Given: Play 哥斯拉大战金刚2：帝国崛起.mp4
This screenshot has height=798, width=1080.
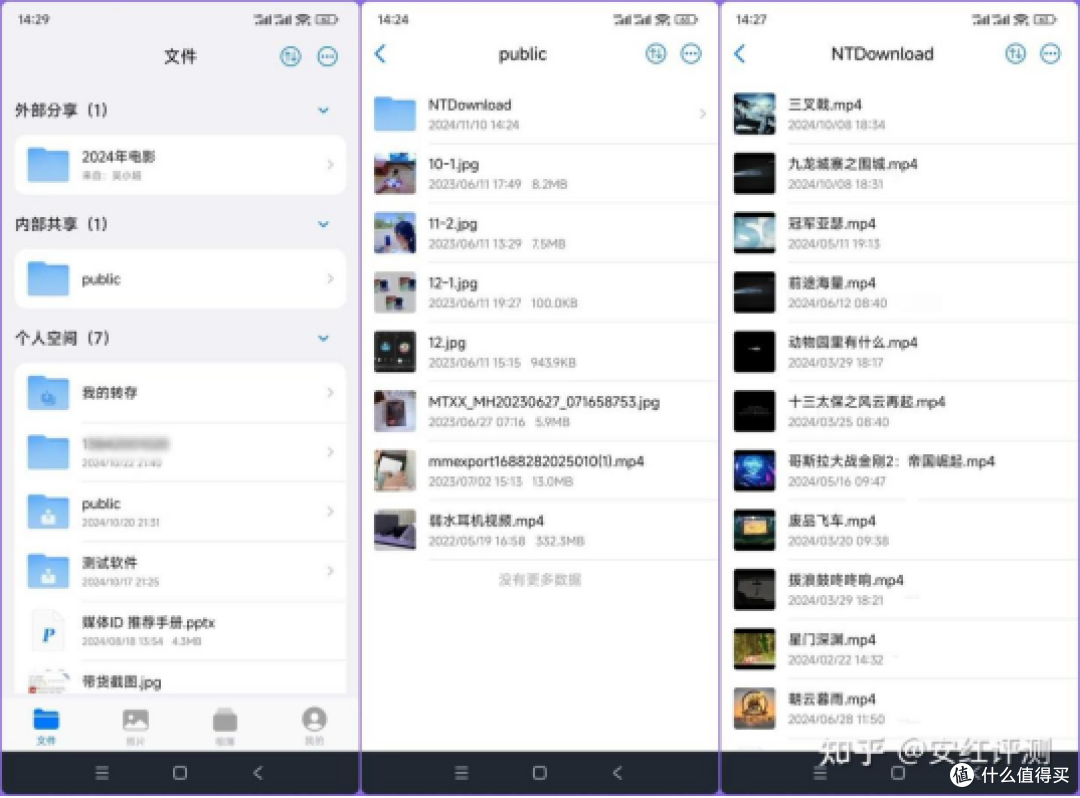Looking at the screenshot, I should pos(900,471).
